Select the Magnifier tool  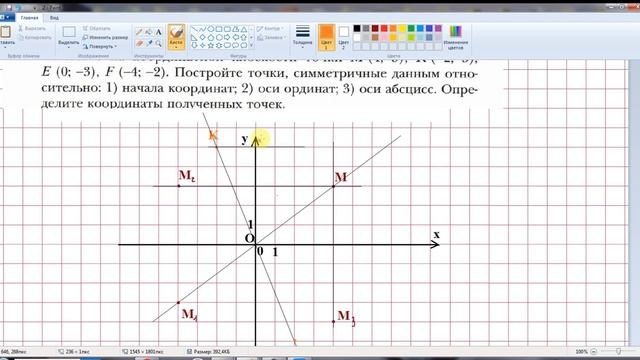tap(158, 43)
